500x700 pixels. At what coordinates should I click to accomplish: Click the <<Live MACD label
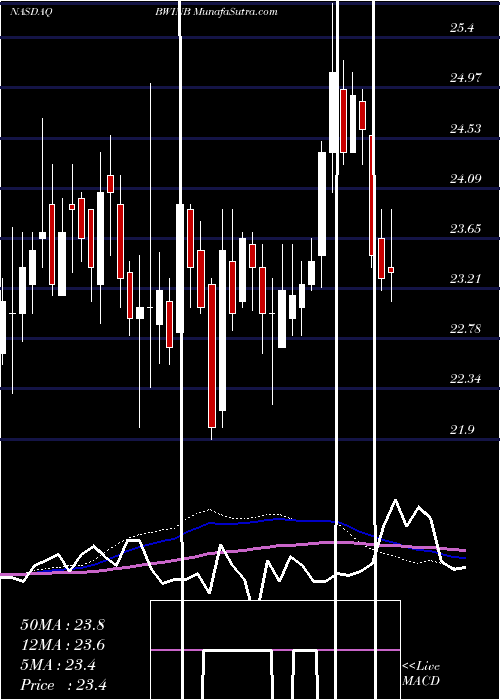tap(421, 674)
